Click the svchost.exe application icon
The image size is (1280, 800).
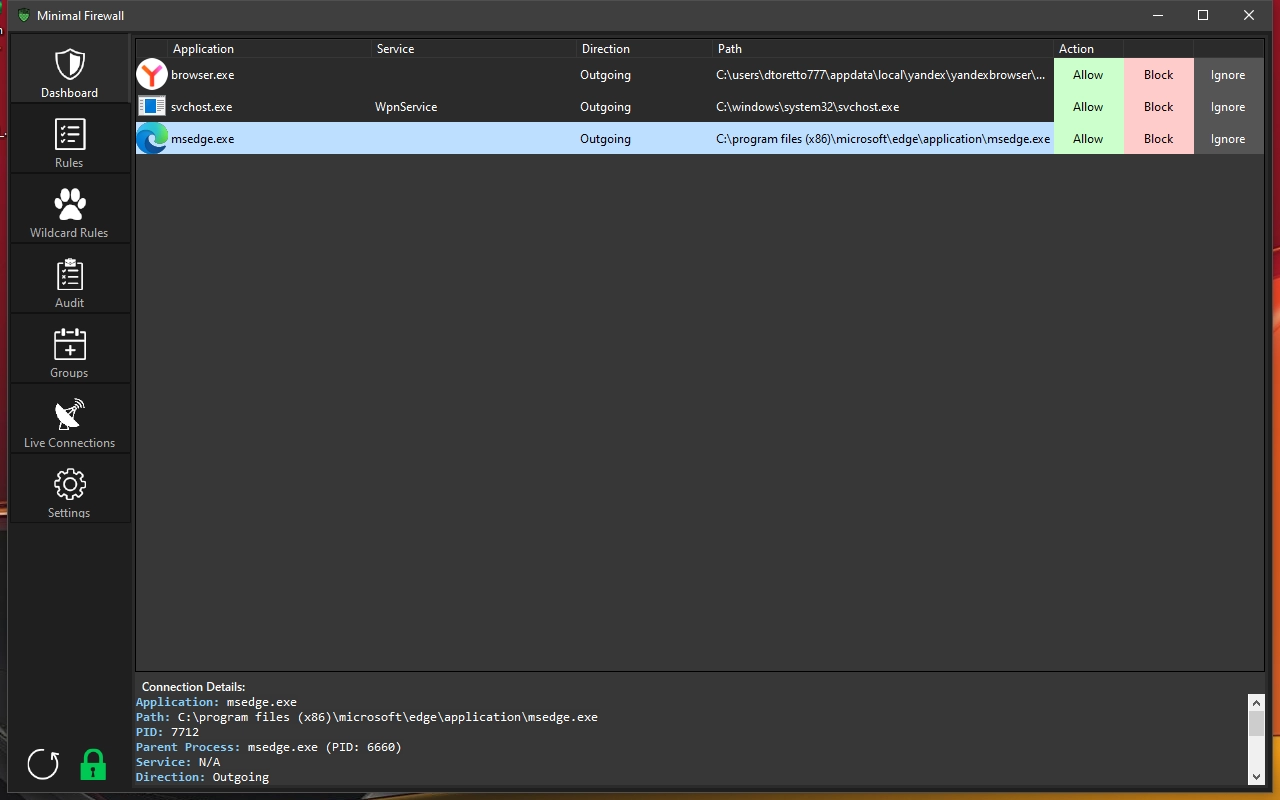(x=152, y=106)
